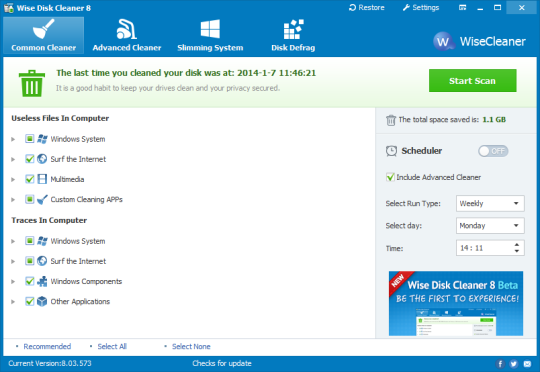
Task: Open the Select Run Type dropdown
Action: (x=490, y=203)
